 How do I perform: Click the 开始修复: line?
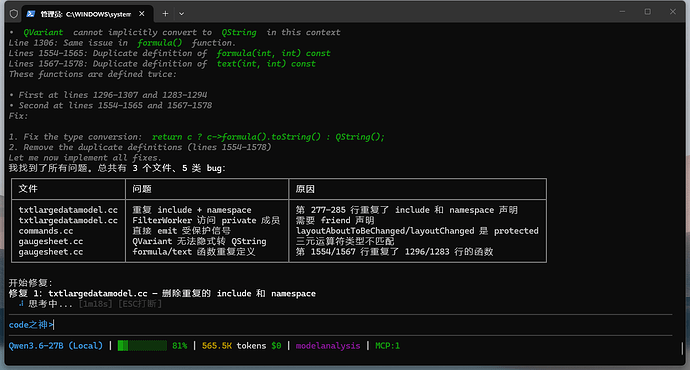[x=31, y=283]
